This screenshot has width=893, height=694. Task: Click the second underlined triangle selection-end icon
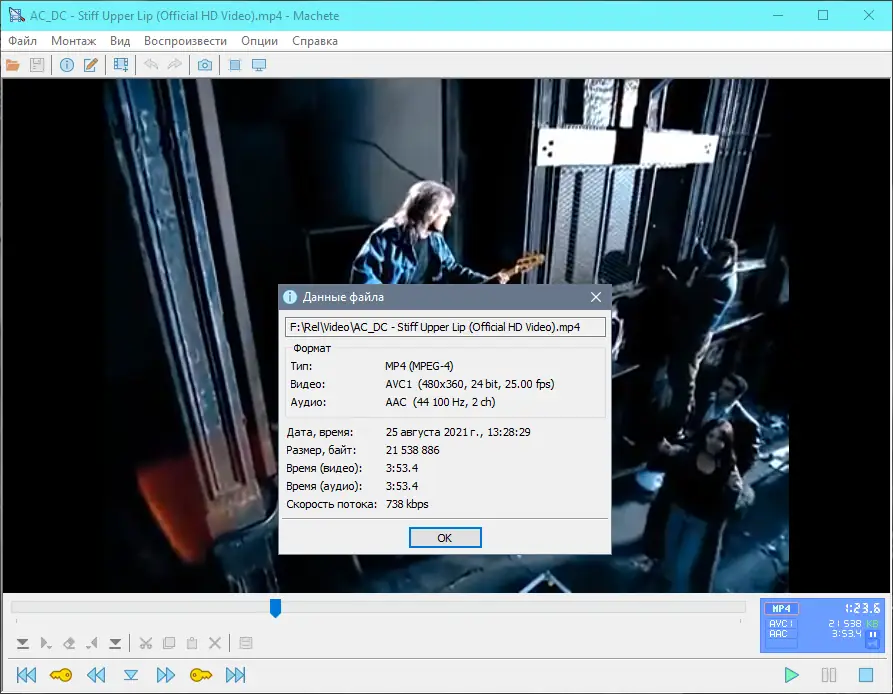115,643
